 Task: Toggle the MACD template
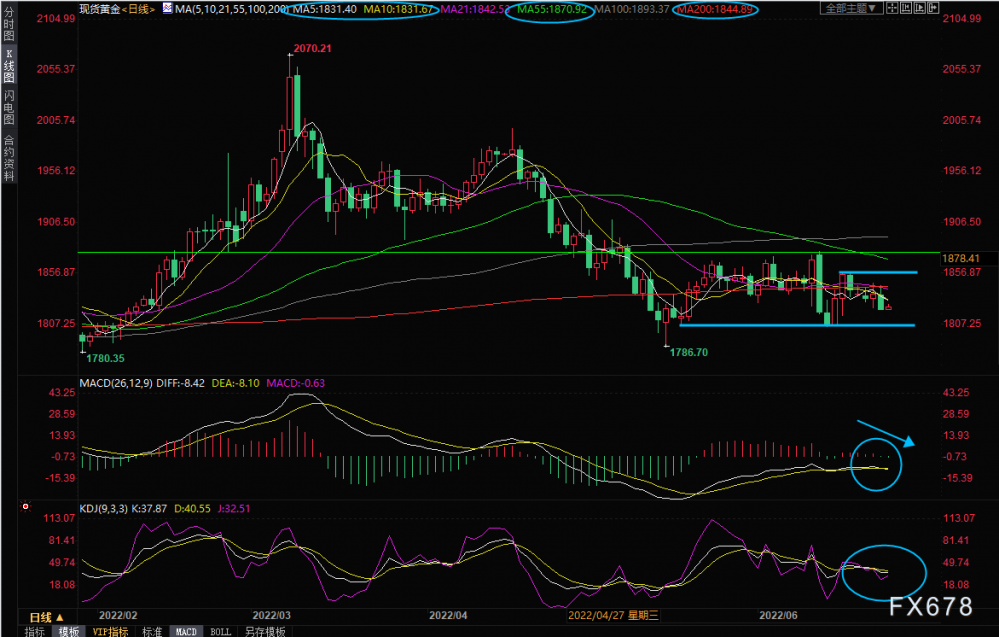point(186,631)
